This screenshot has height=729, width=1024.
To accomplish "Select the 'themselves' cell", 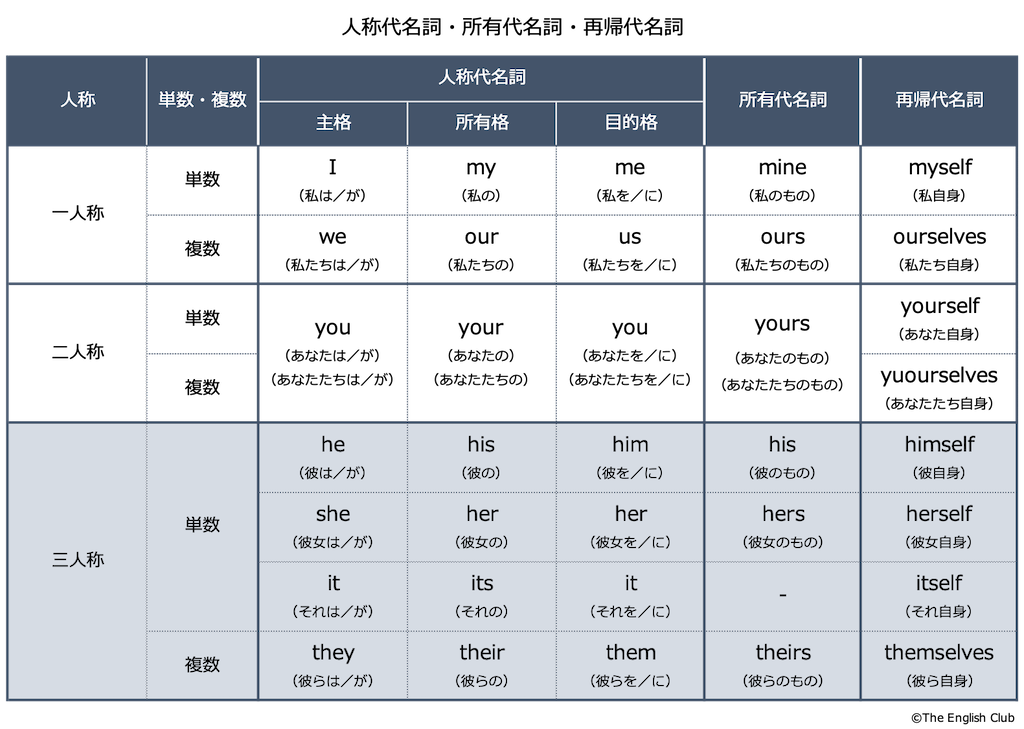I will [939, 666].
